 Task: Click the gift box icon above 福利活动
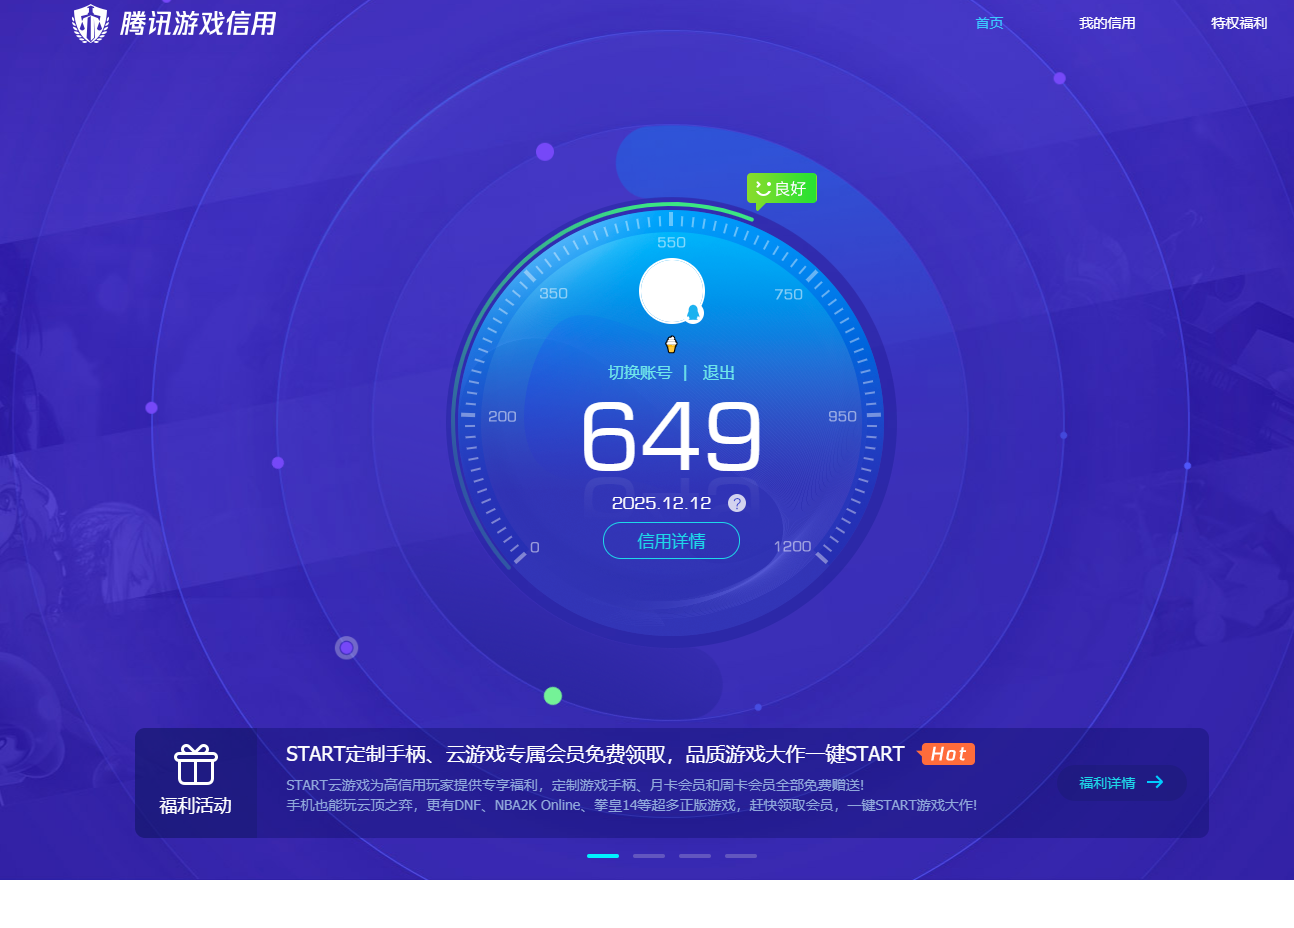pyautogui.click(x=196, y=765)
